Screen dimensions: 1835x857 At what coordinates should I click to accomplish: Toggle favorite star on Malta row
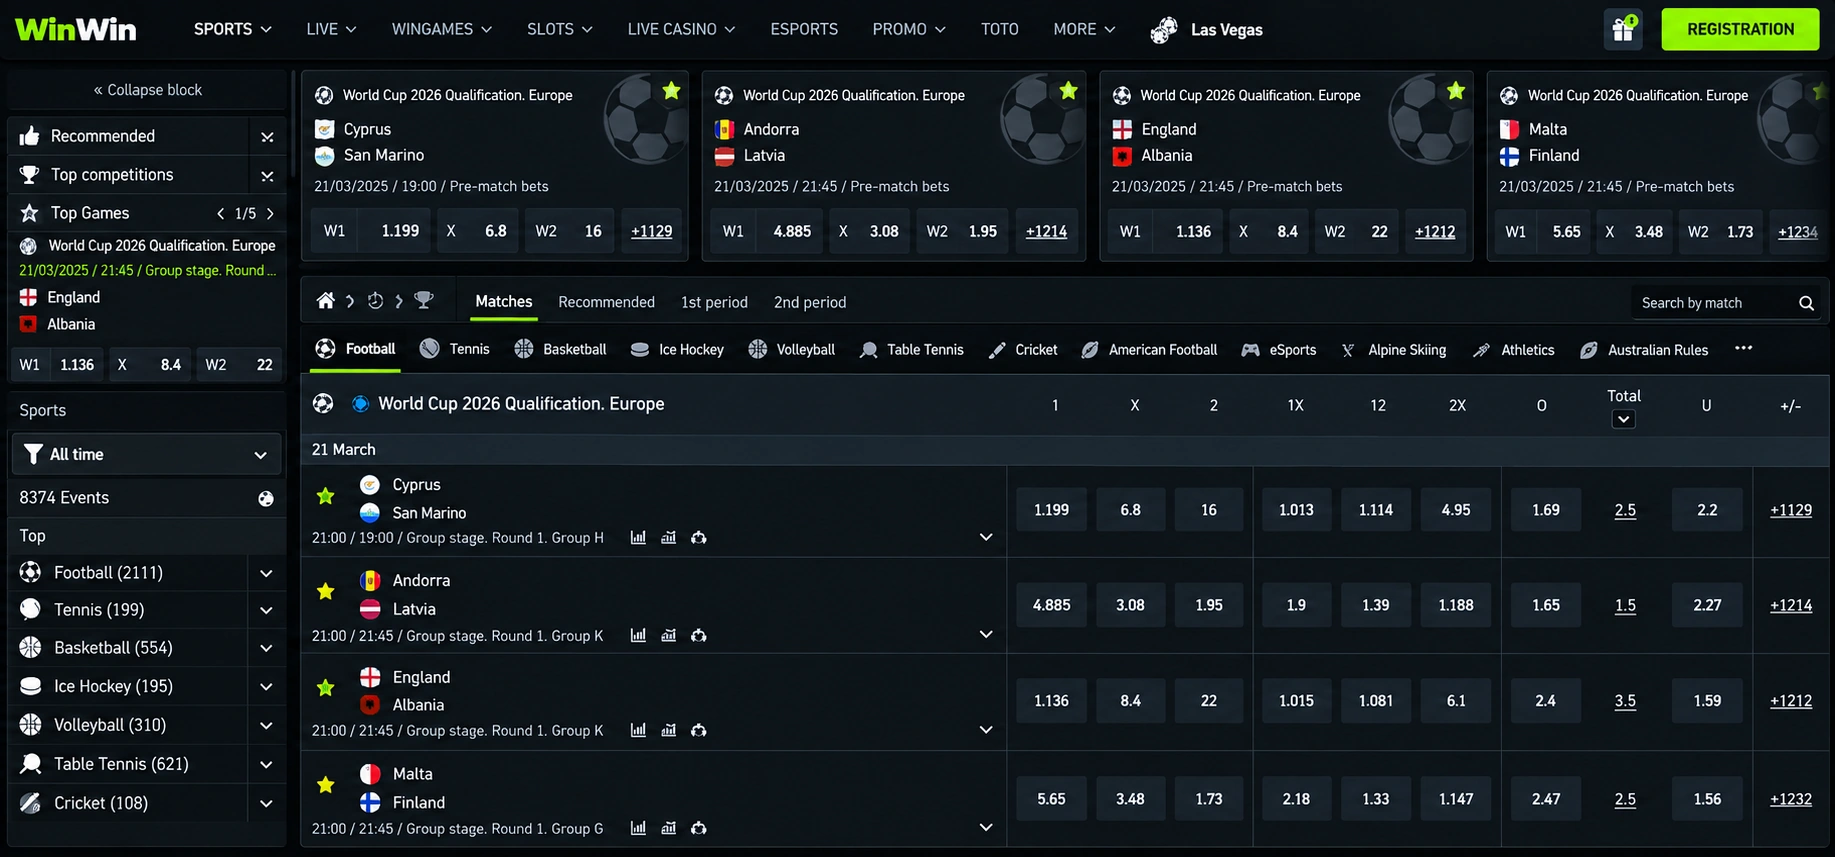coord(325,785)
